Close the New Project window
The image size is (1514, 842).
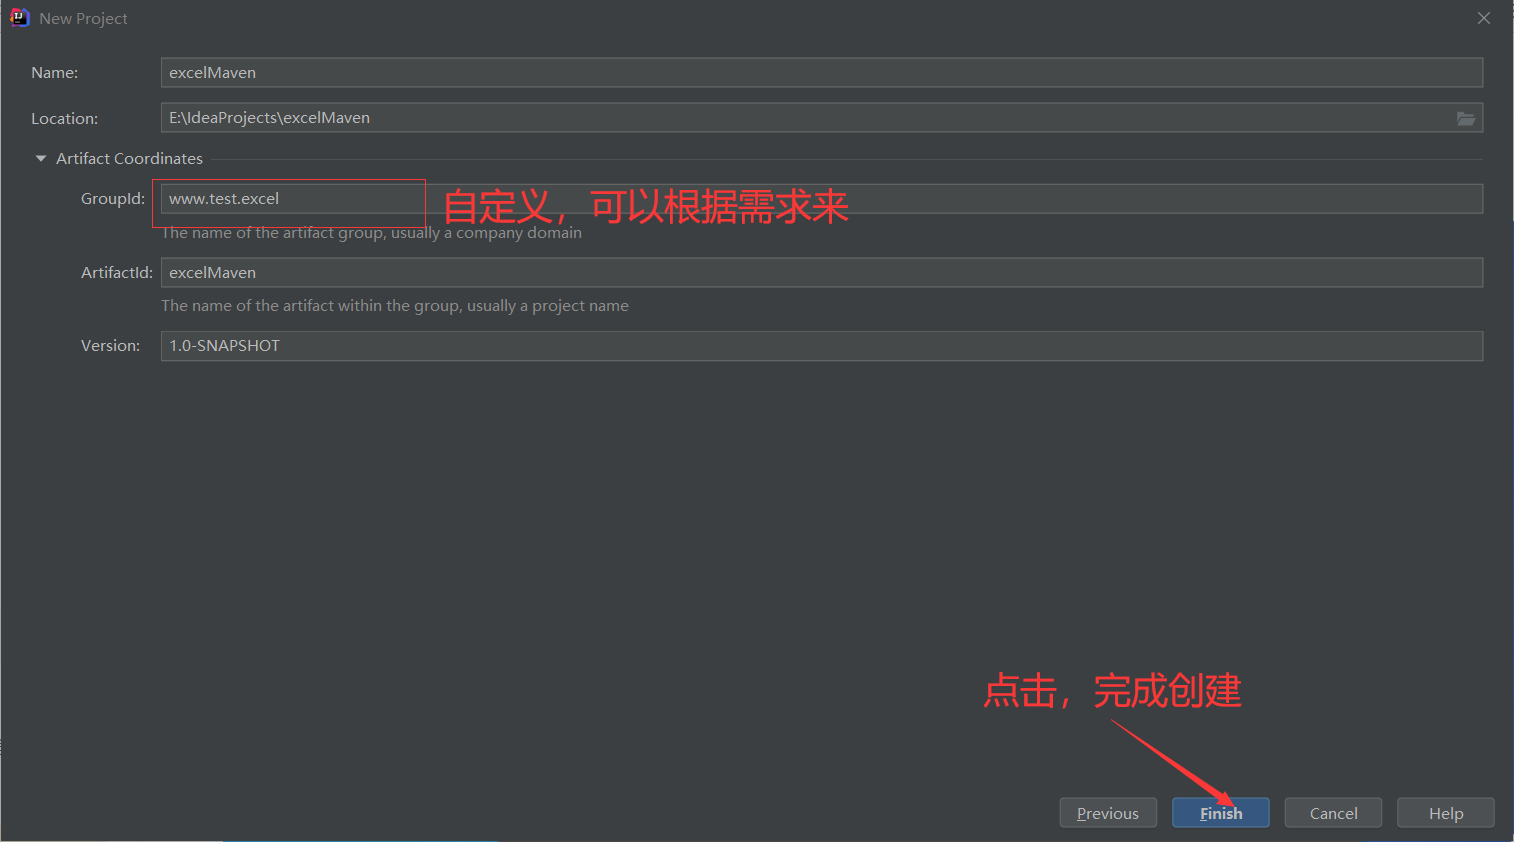tap(1483, 18)
